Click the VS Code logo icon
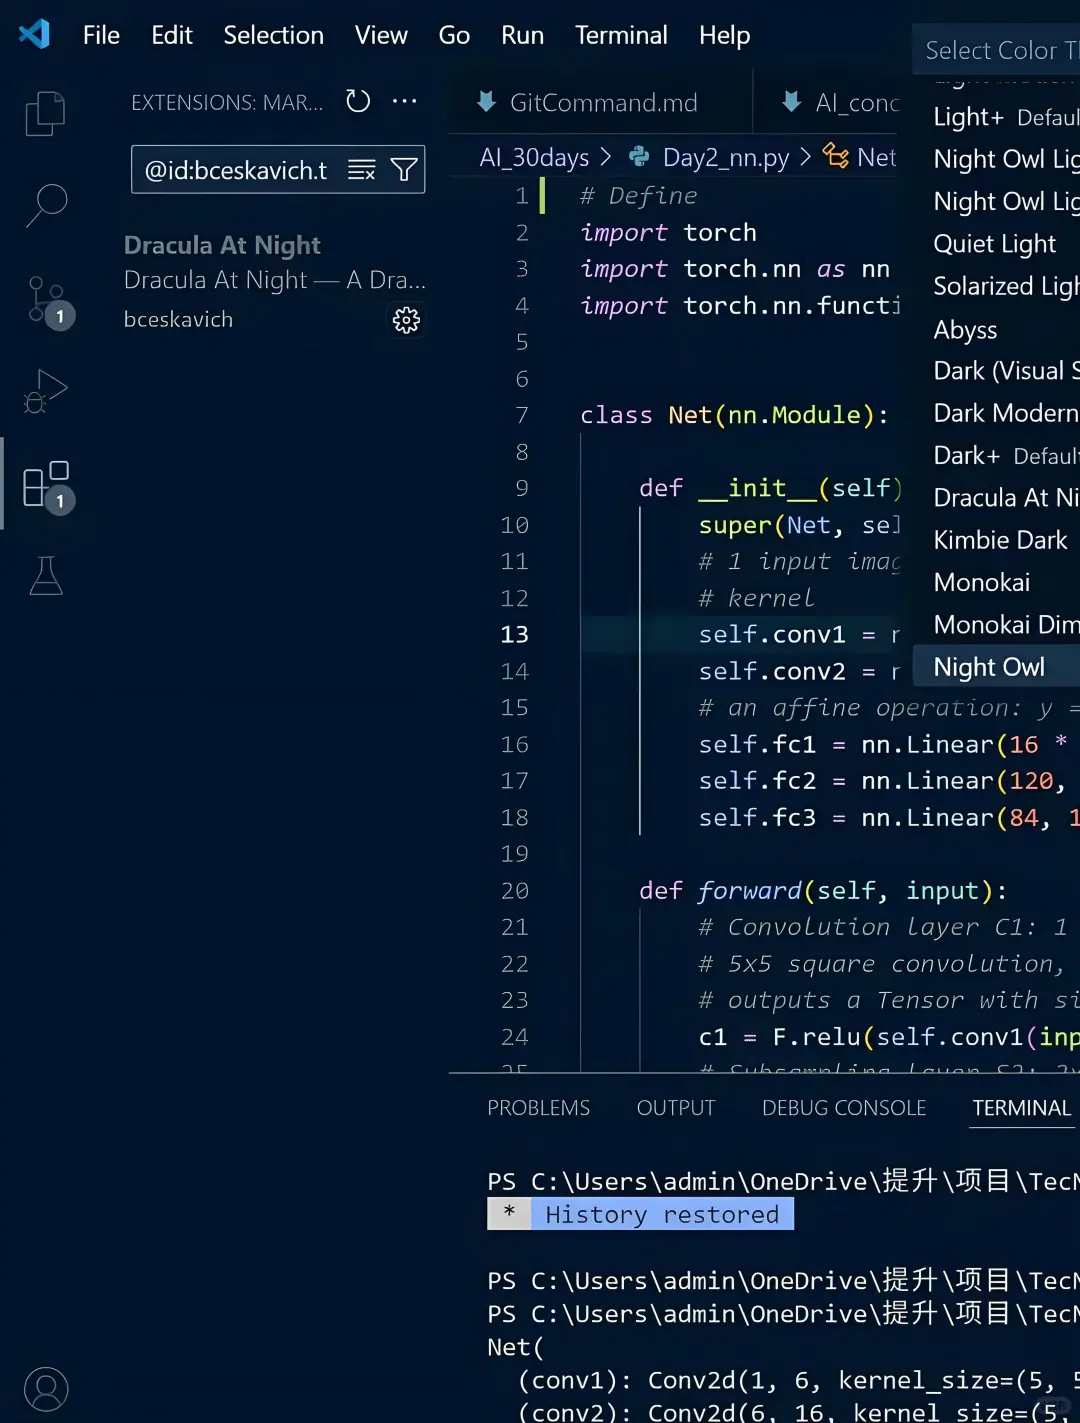This screenshot has width=1080, height=1423. click(x=35, y=34)
